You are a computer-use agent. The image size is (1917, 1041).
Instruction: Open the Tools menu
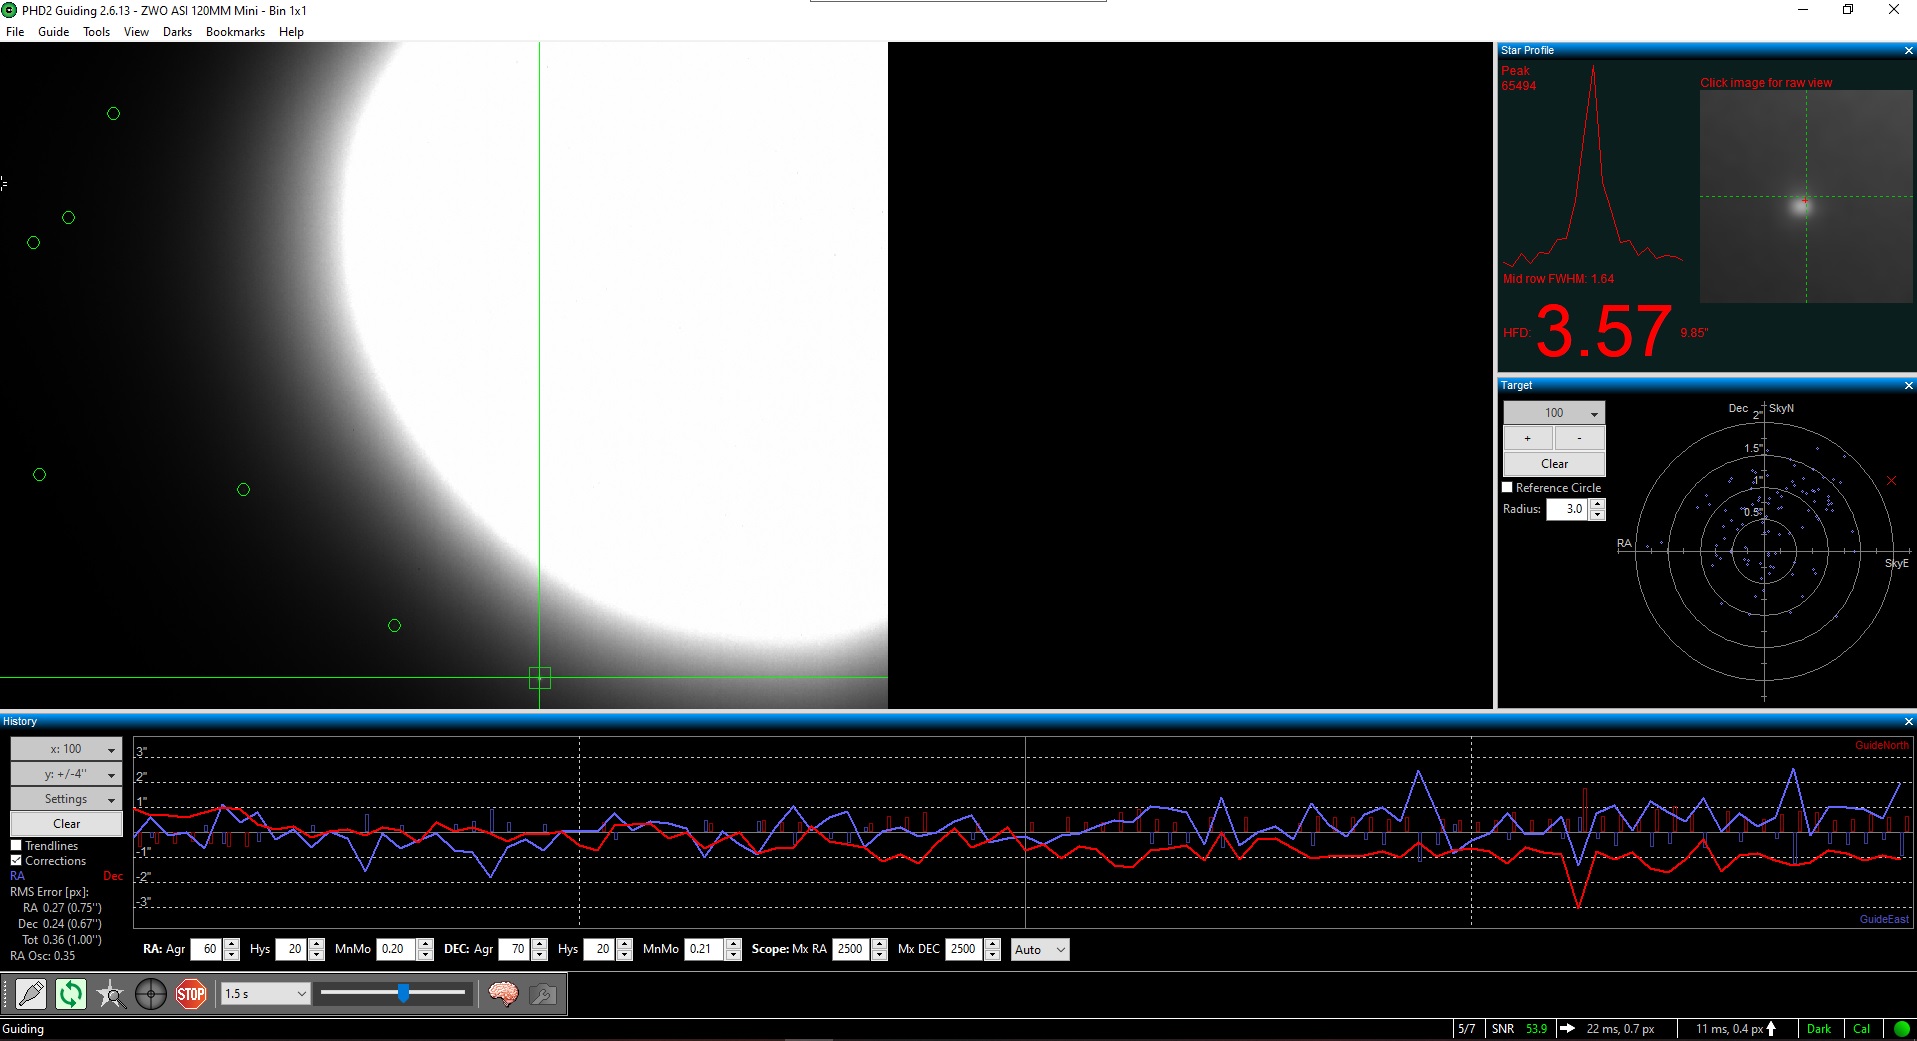(97, 32)
